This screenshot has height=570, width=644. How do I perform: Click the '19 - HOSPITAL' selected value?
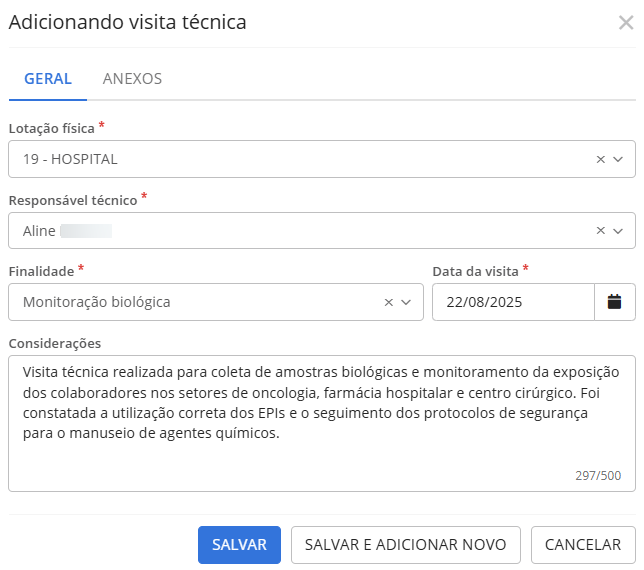pyautogui.click(x=70, y=159)
